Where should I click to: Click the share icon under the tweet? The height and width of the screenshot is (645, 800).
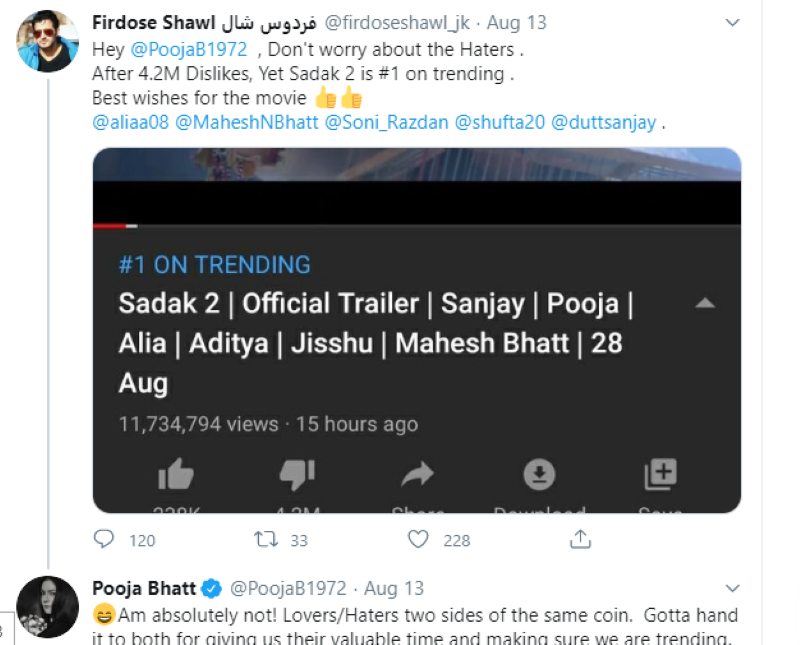click(580, 539)
